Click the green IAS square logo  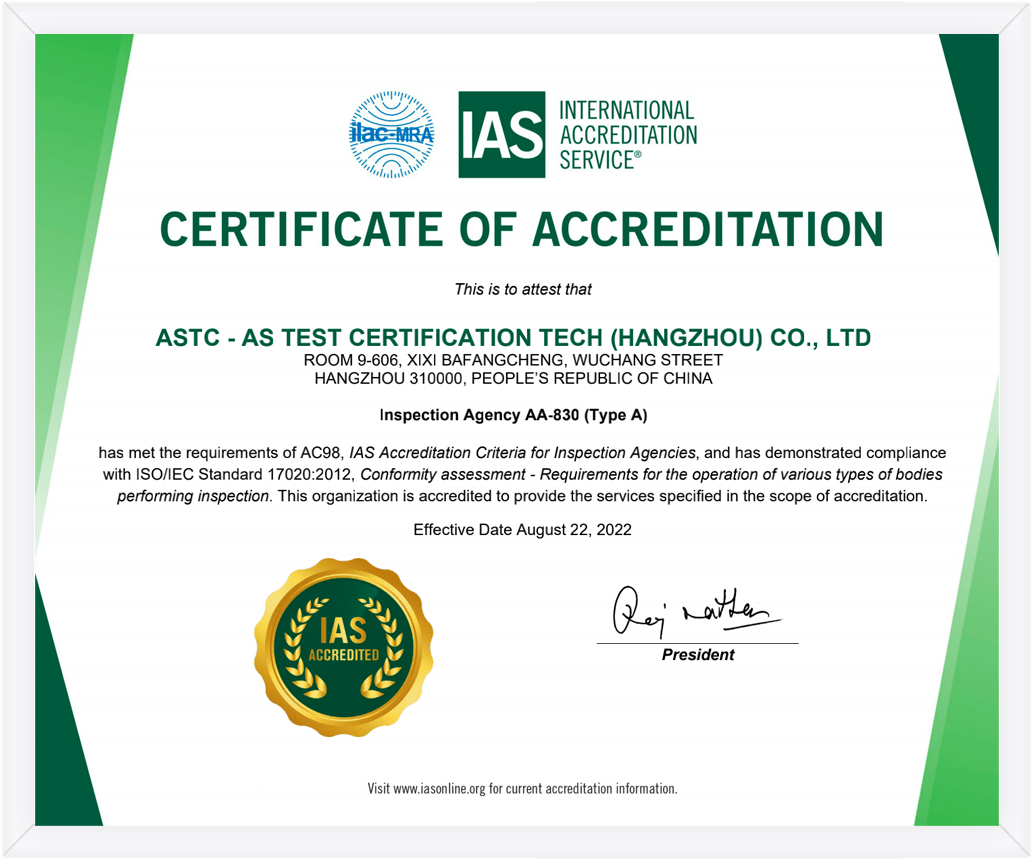502,134
